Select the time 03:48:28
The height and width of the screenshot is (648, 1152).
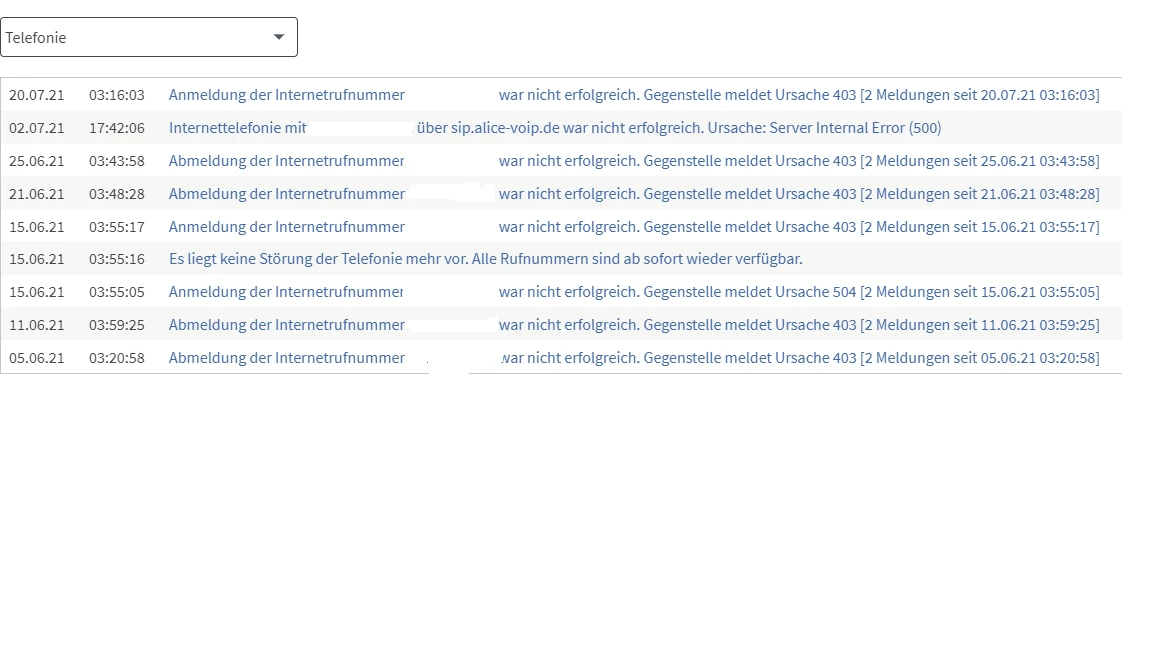pyautogui.click(x=117, y=194)
